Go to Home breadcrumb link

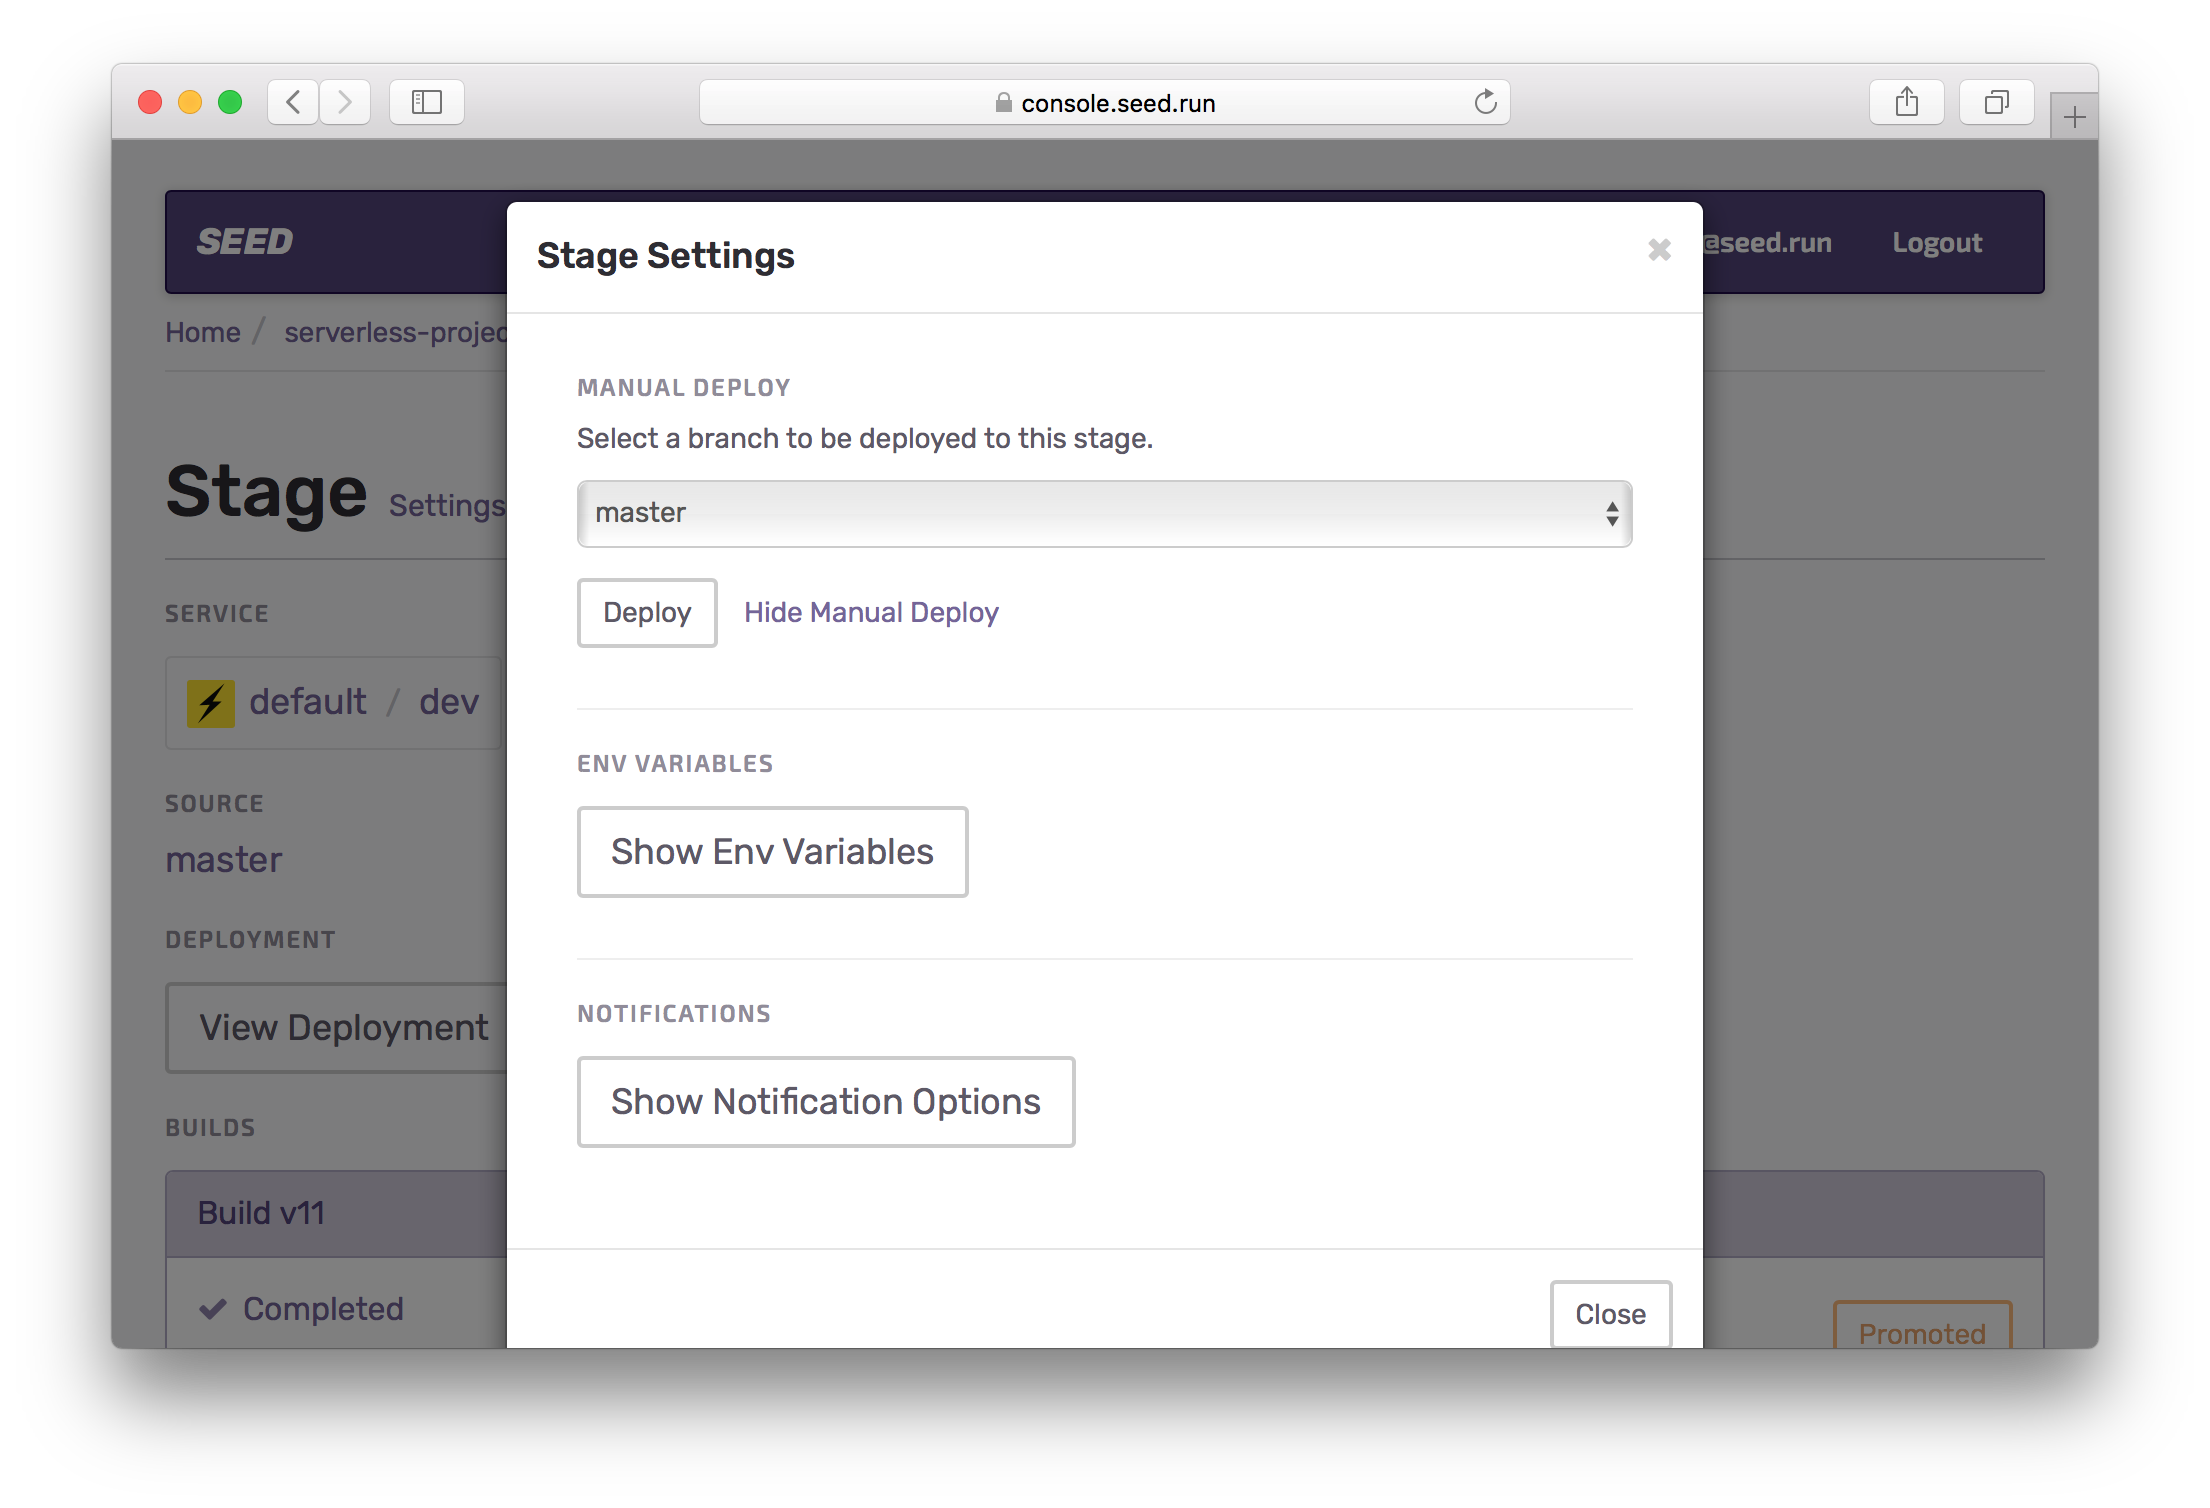(203, 332)
